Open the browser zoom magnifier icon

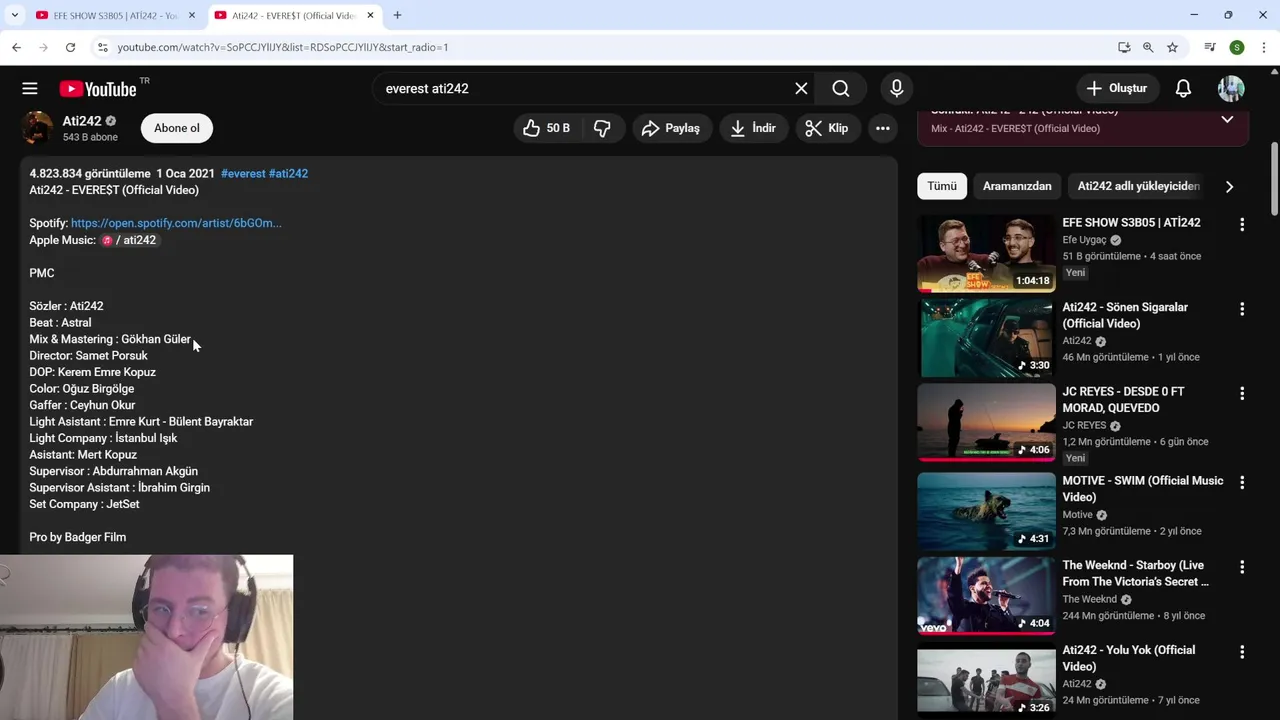pyautogui.click(x=1148, y=47)
